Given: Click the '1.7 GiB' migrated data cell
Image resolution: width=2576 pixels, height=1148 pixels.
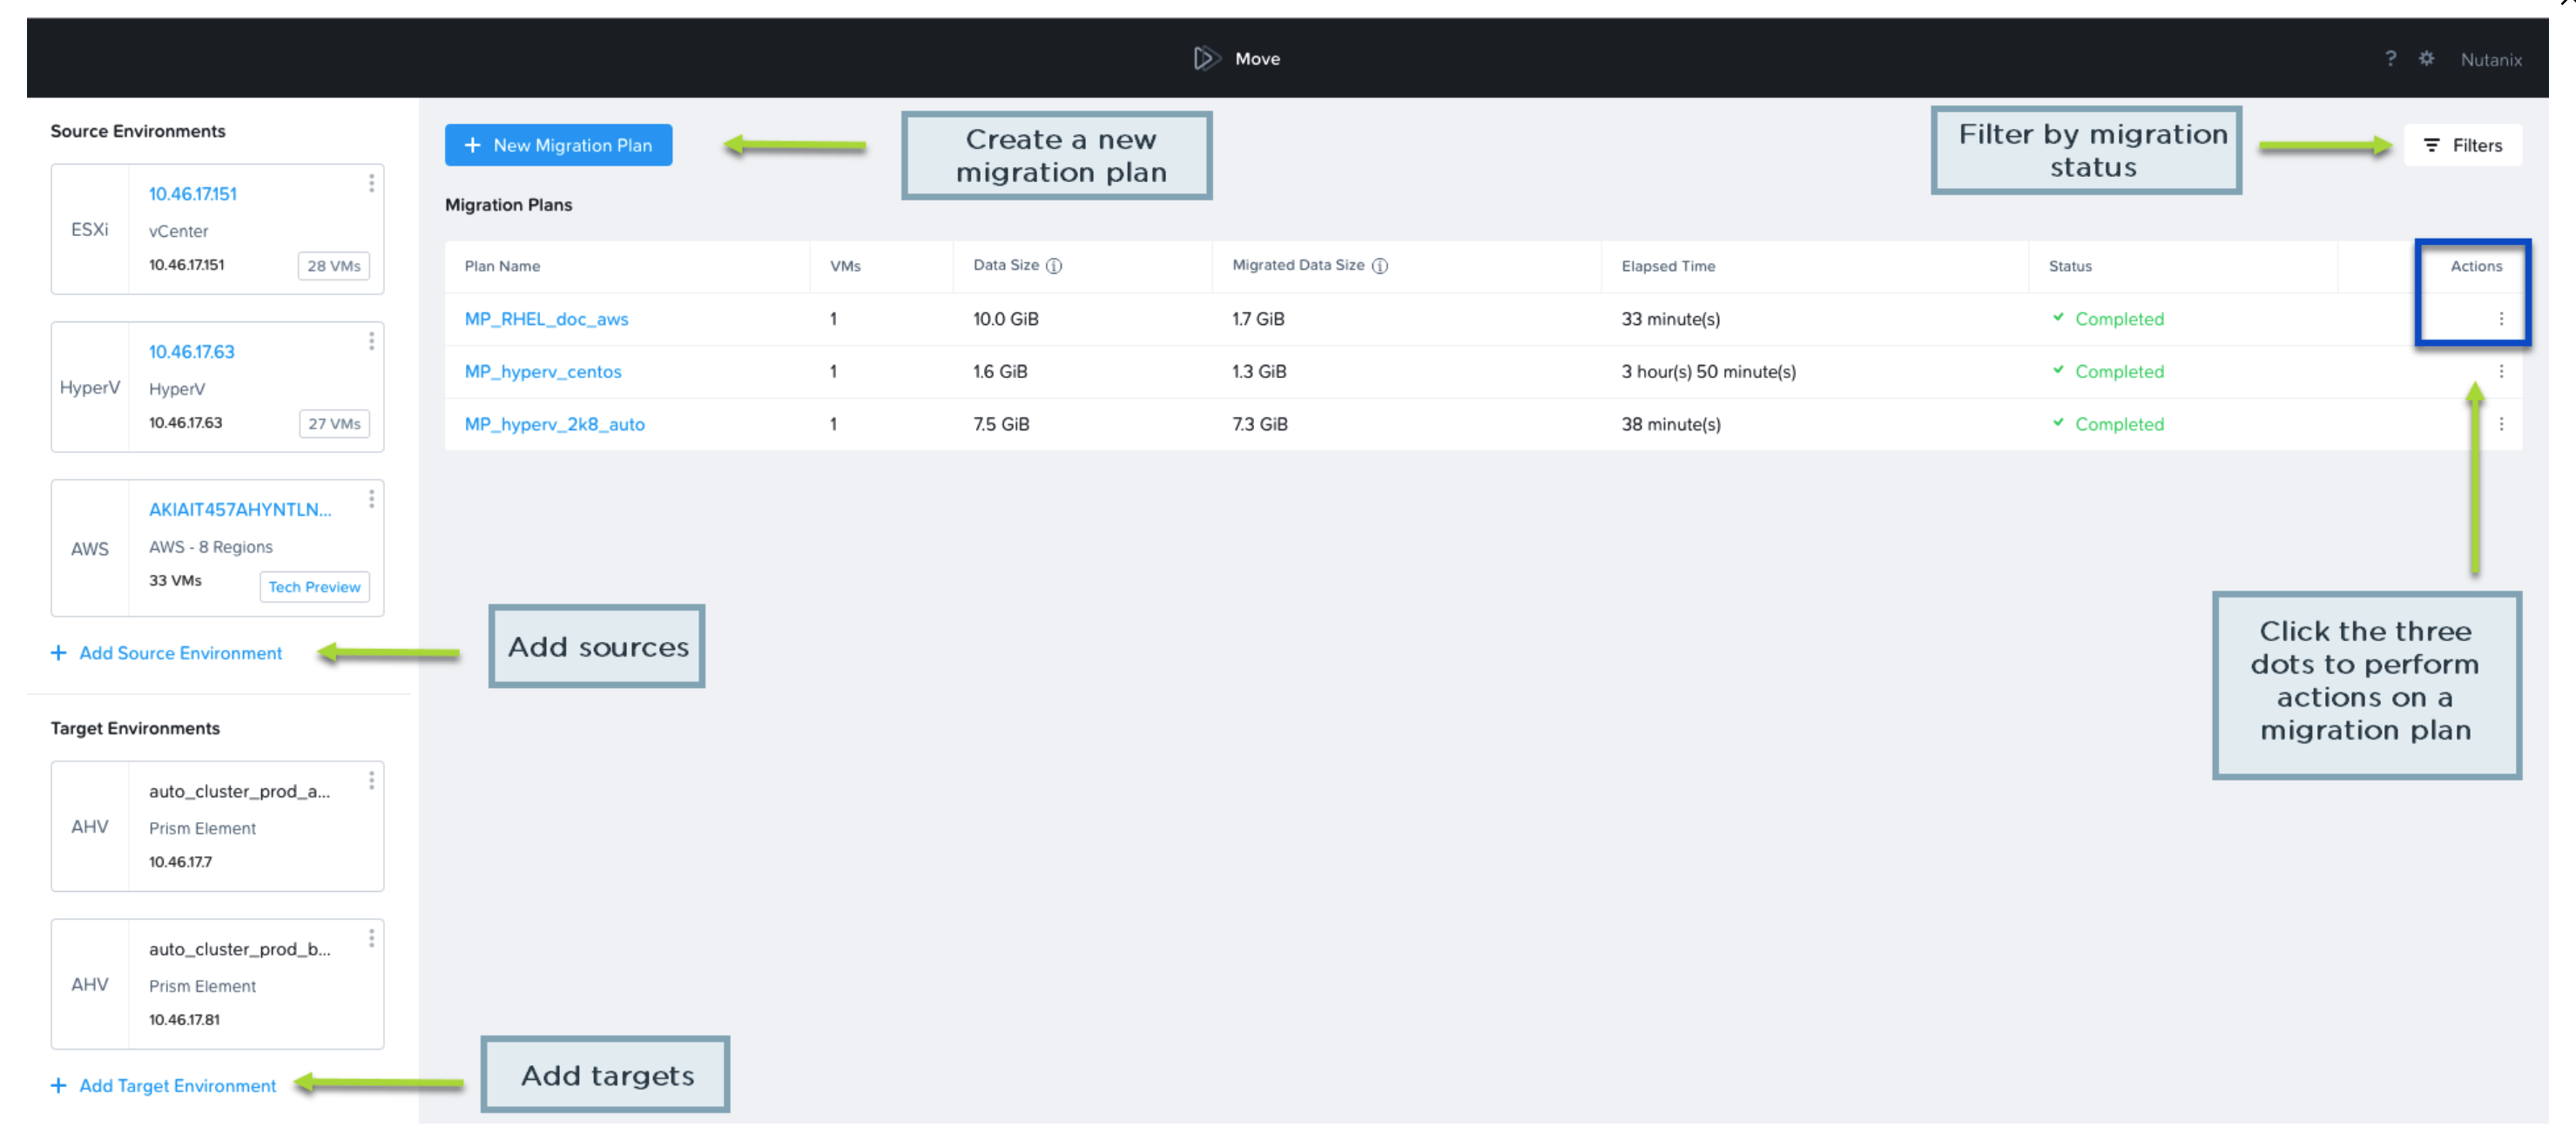Looking at the screenshot, I should coord(1258,319).
